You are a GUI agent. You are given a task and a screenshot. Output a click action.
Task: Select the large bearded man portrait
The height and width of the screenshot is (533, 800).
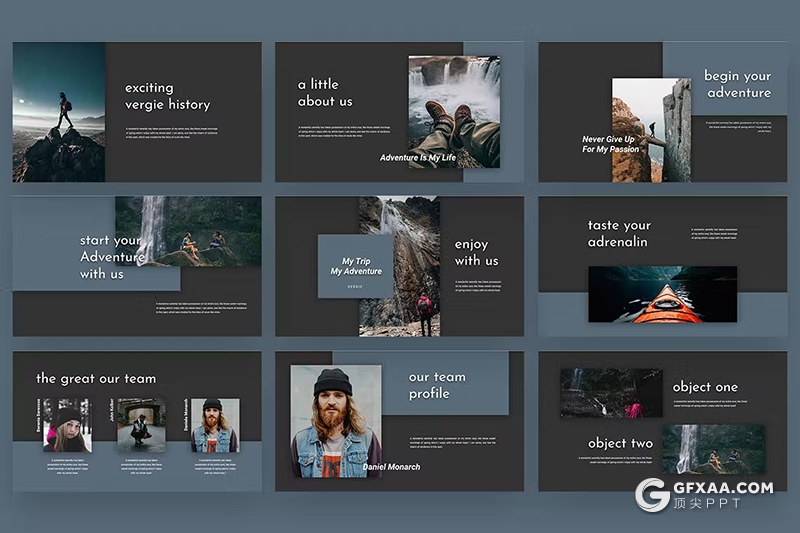(x=335, y=420)
